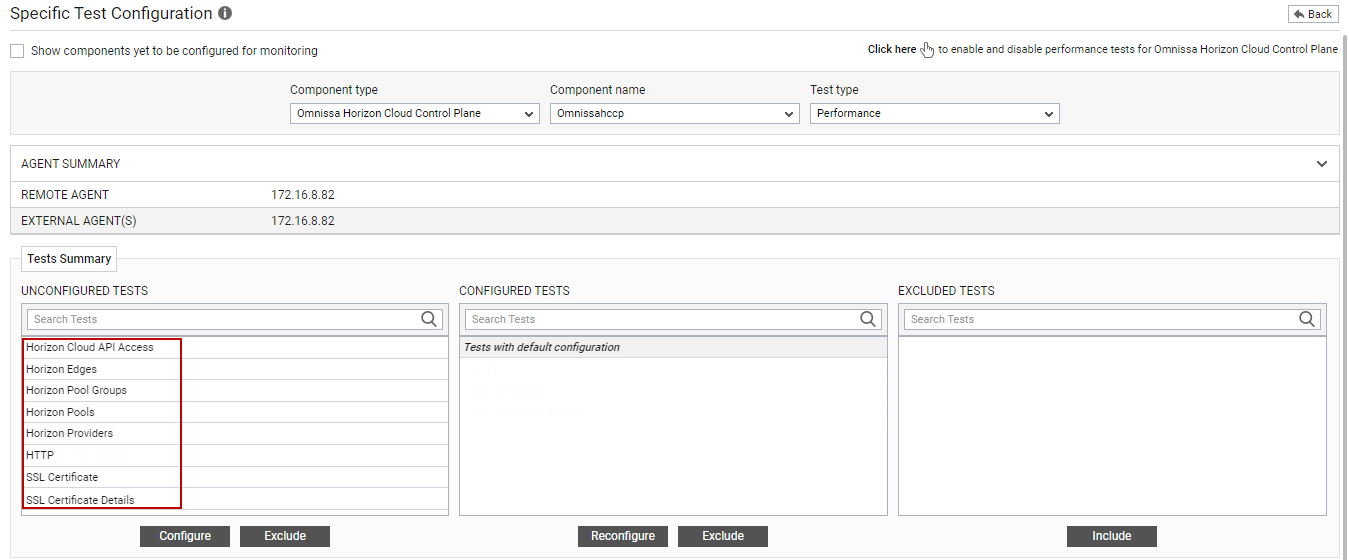Open the Component type dropdown
Screen dimensions: 1349x560
(x=415, y=114)
